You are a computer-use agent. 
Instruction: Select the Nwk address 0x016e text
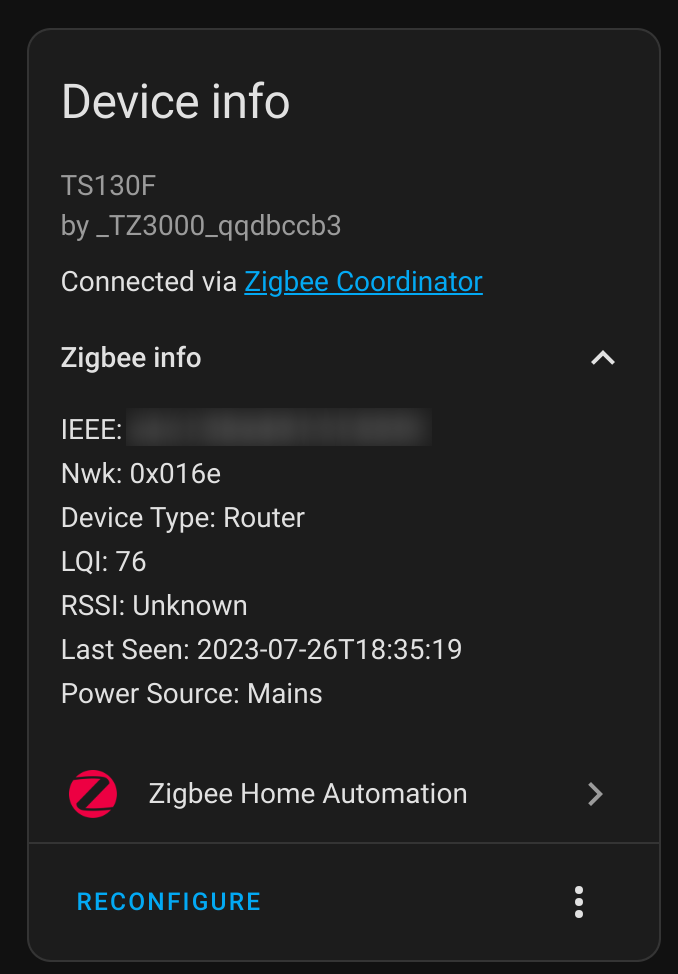click(x=141, y=473)
